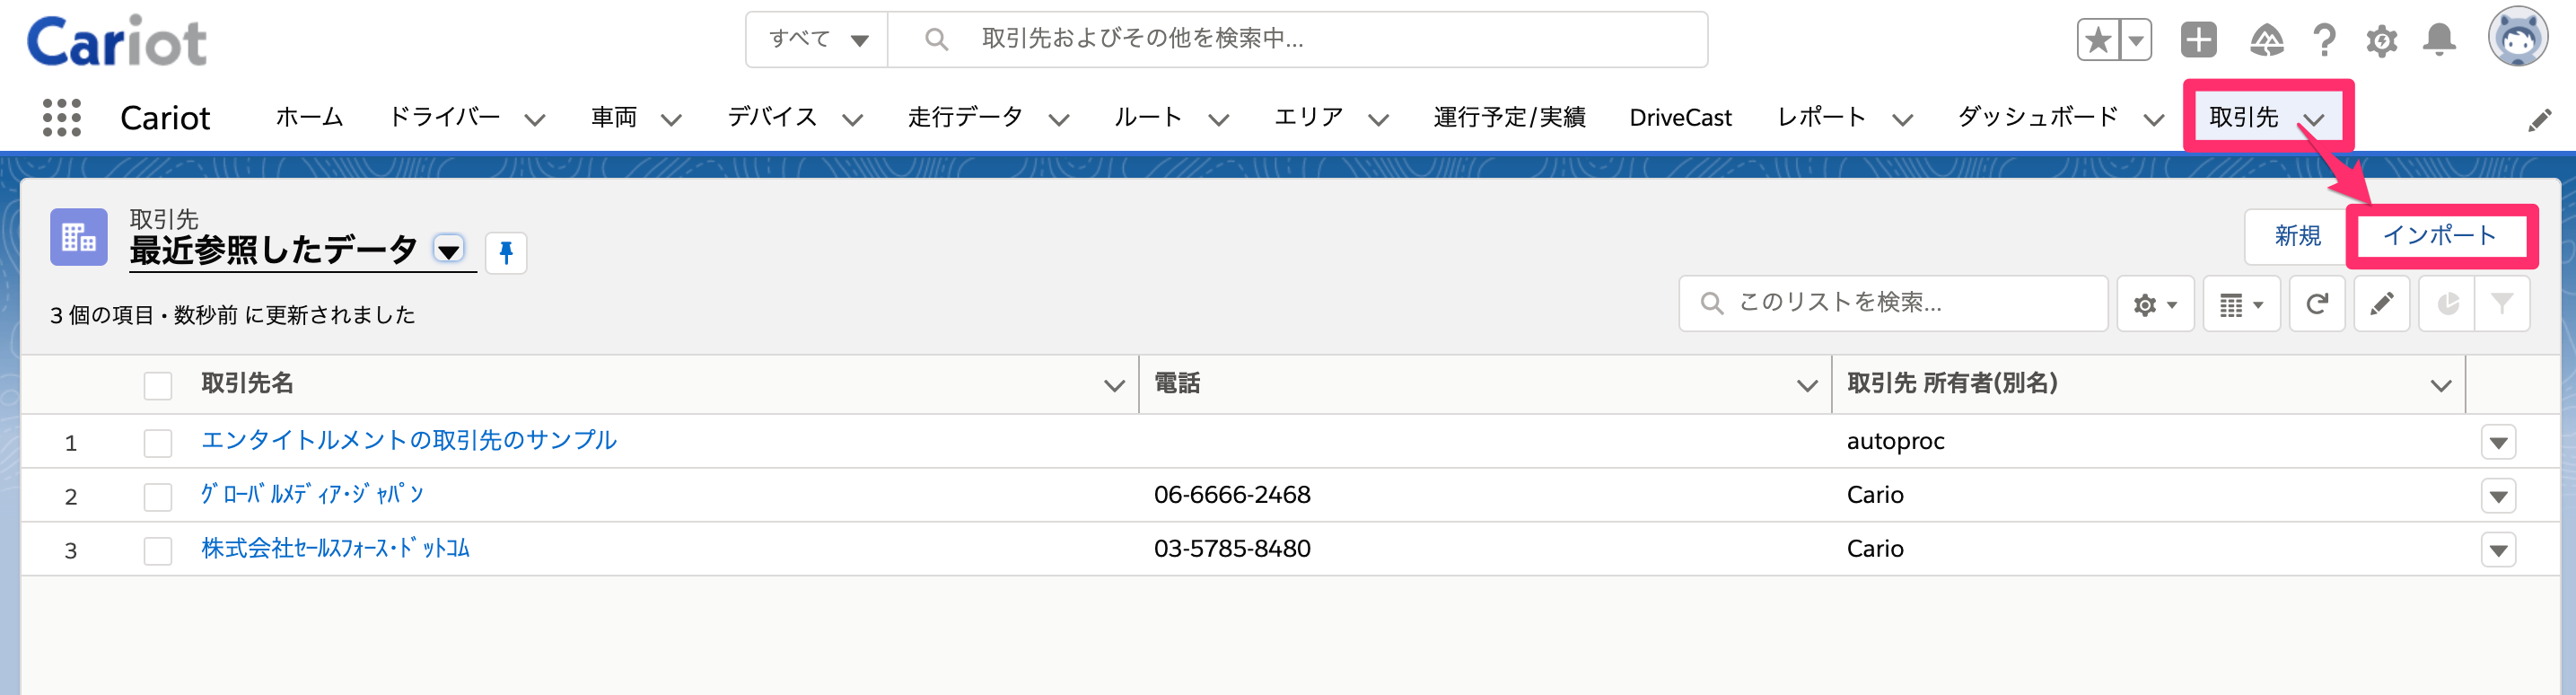This screenshot has width=2576, height=695.
Task: Expand the ドライバー tab menu chevron
Action: [535, 120]
